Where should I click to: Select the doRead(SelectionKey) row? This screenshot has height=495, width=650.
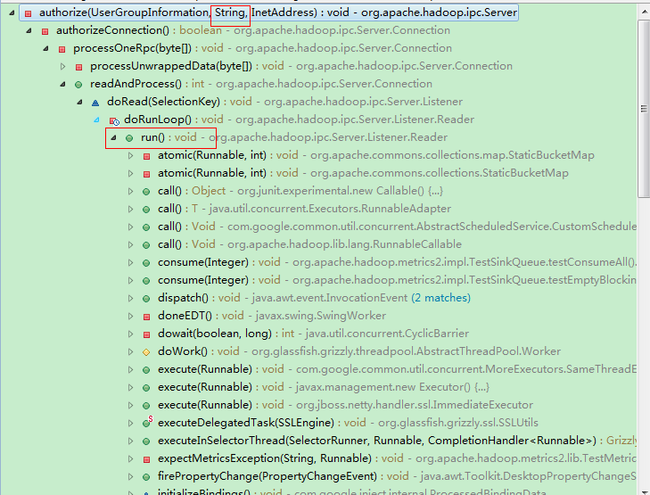pos(285,102)
